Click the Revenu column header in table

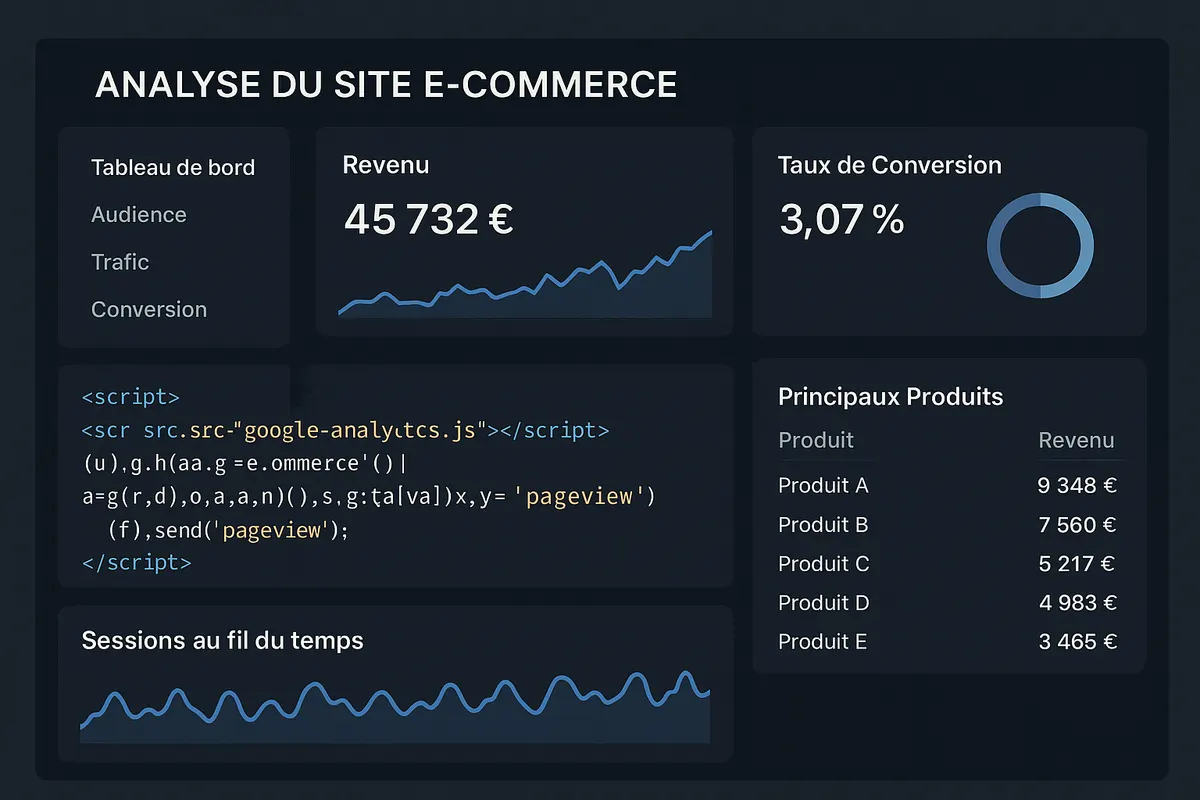[1076, 441]
